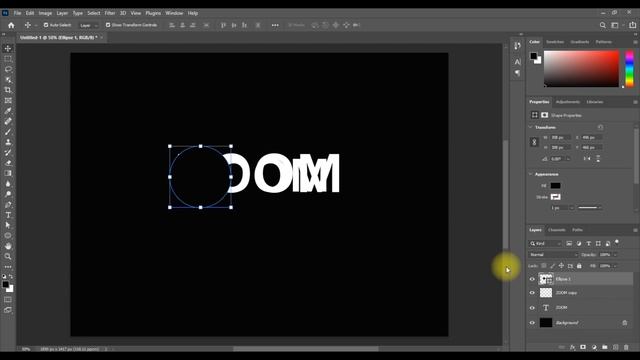
Task: Link width and height chain icon
Action: pyautogui.click(x=534, y=142)
